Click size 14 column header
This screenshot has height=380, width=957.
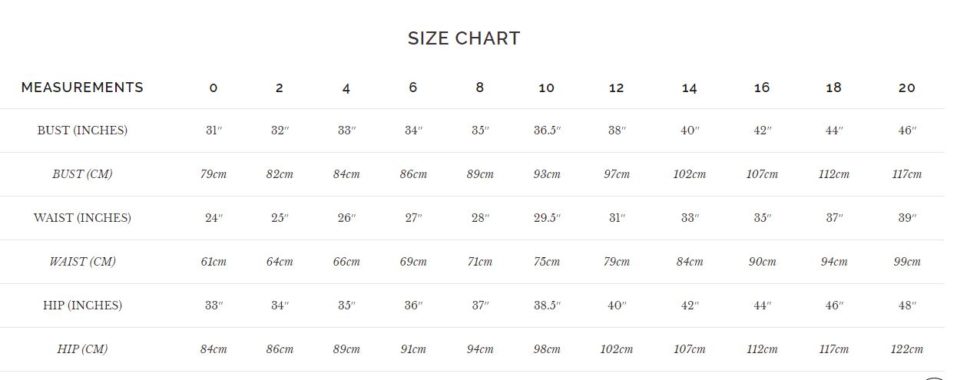[689, 88]
